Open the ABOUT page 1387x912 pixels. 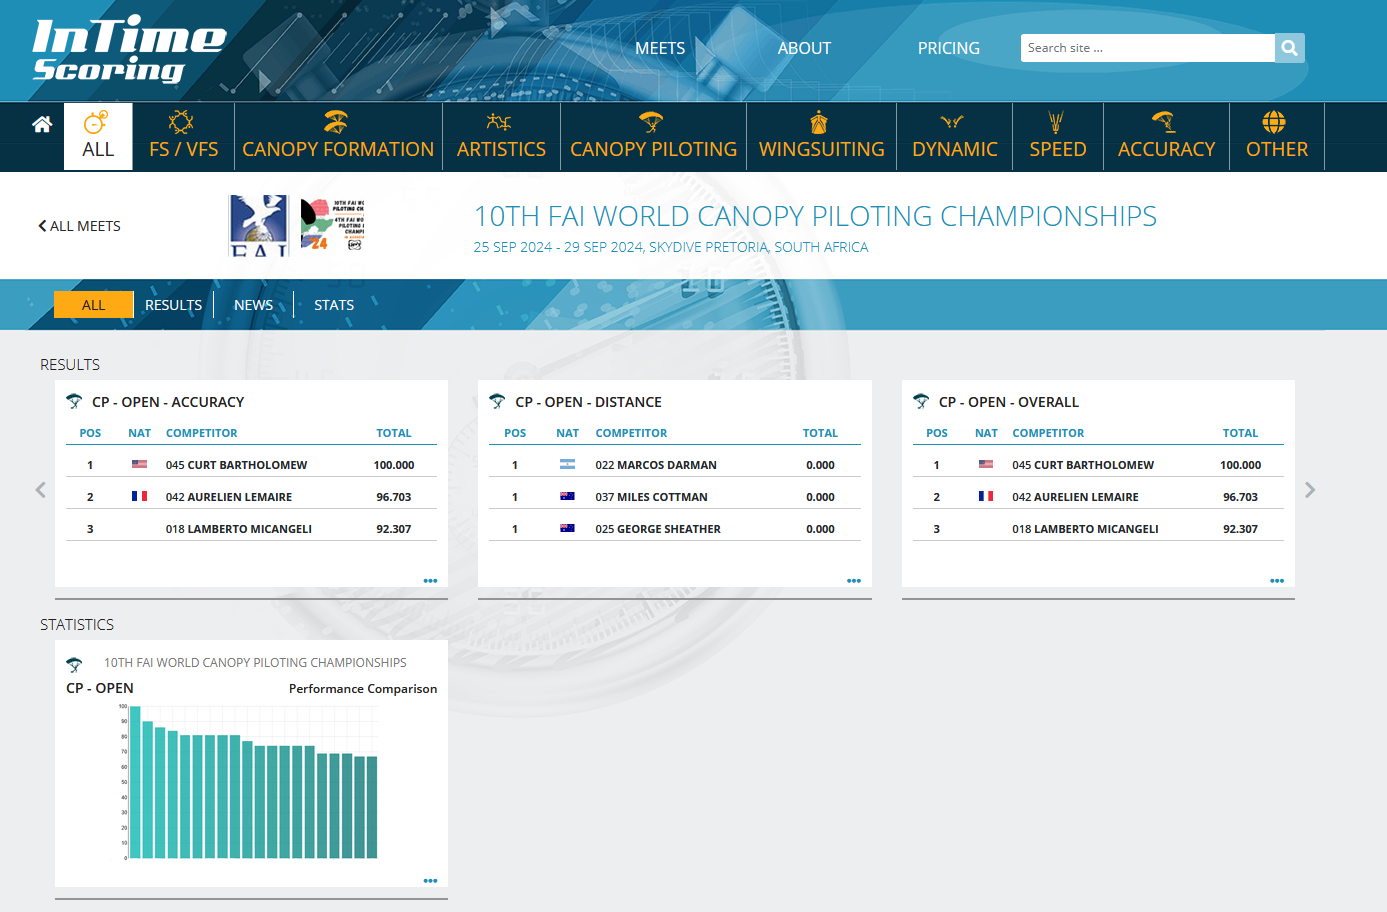pyautogui.click(x=804, y=48)
